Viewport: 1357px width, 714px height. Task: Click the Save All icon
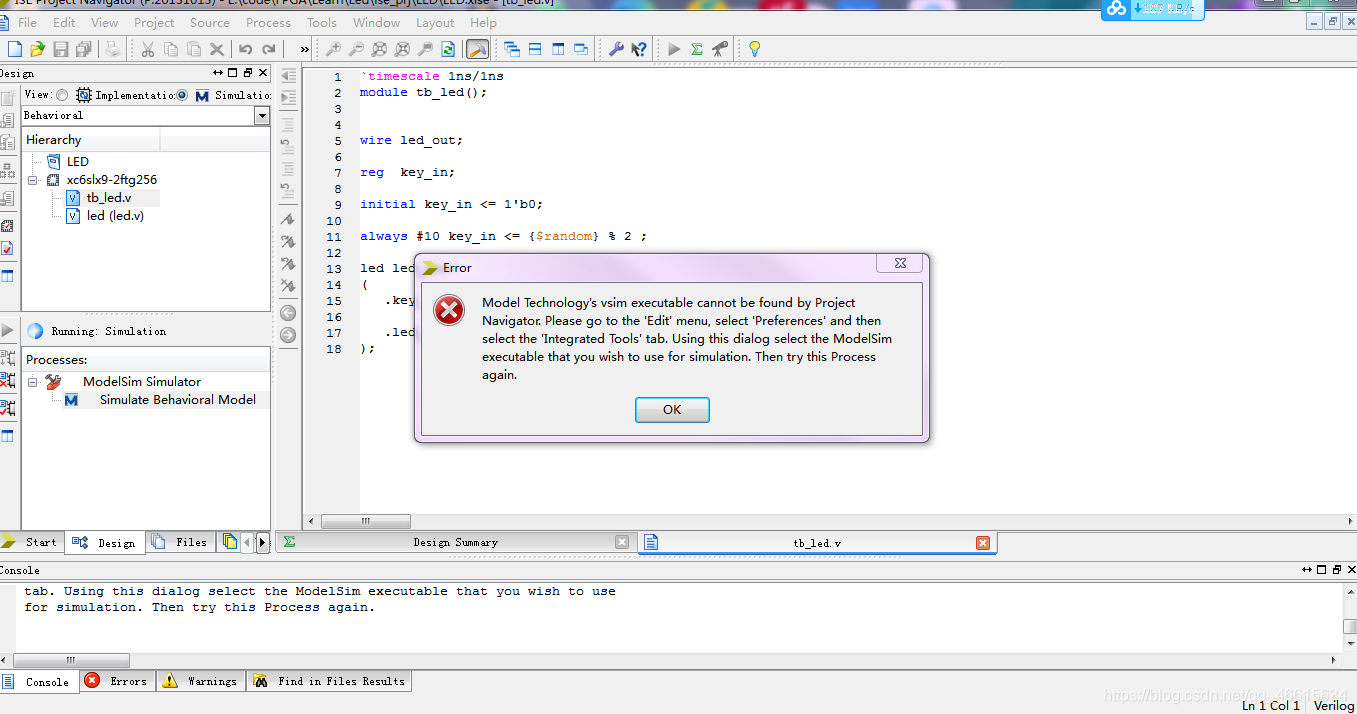[84, 49]
